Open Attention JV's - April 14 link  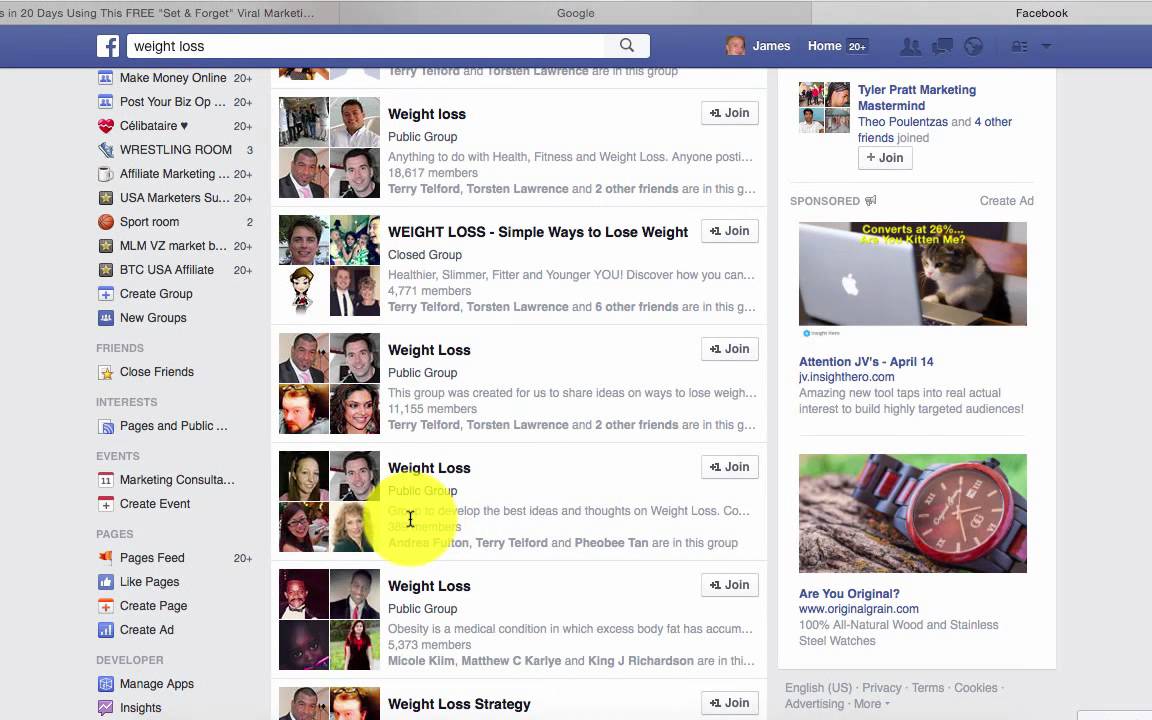tap(865, 361)
